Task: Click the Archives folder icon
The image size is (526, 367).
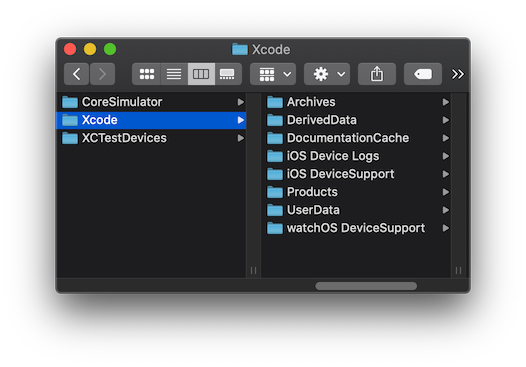Action: point(275,102)
